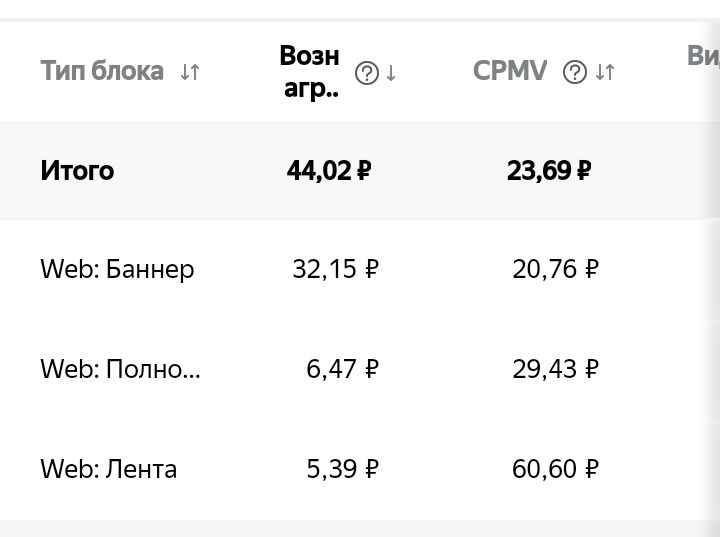The image size is (720, 537).
Task: Click CPMV 20,76 ₽ cell
Action: pos(556,269)
